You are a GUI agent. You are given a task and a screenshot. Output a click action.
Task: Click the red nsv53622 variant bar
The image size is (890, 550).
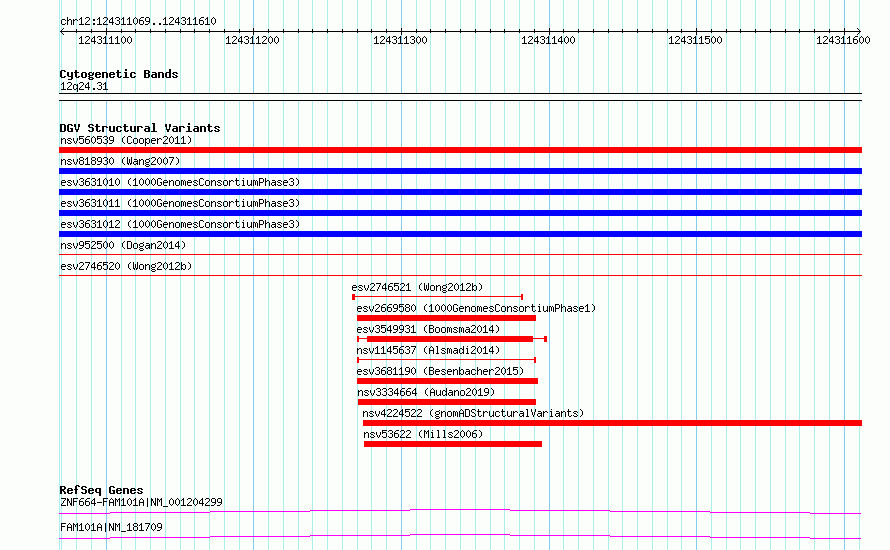(x=453, y=444)
